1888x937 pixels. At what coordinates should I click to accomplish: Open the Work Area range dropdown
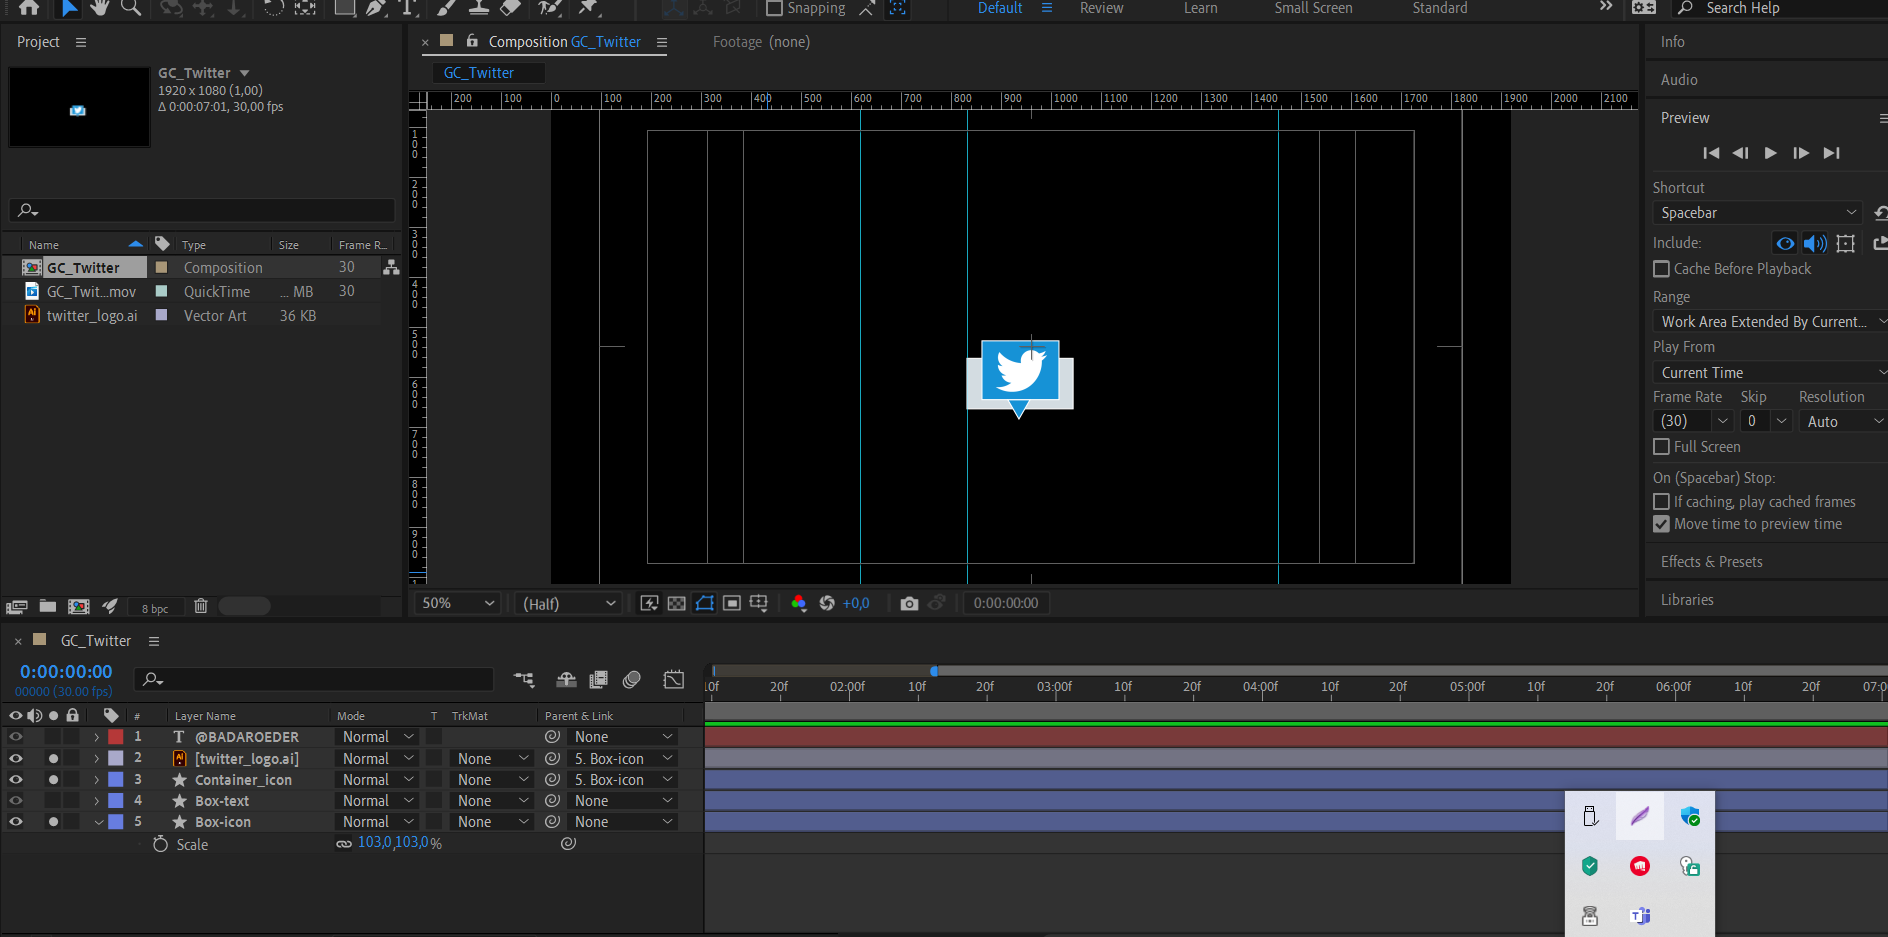pos(1770,322)
